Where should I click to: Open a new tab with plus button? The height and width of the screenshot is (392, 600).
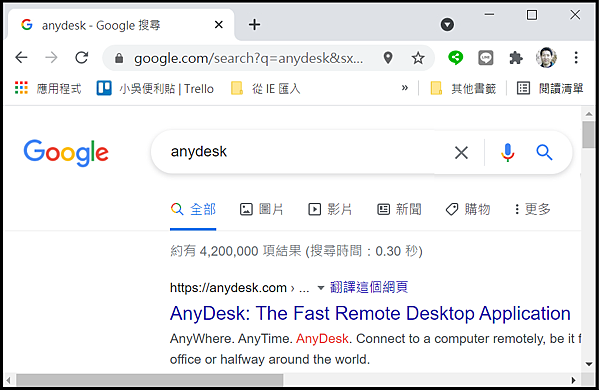[254, 25]
